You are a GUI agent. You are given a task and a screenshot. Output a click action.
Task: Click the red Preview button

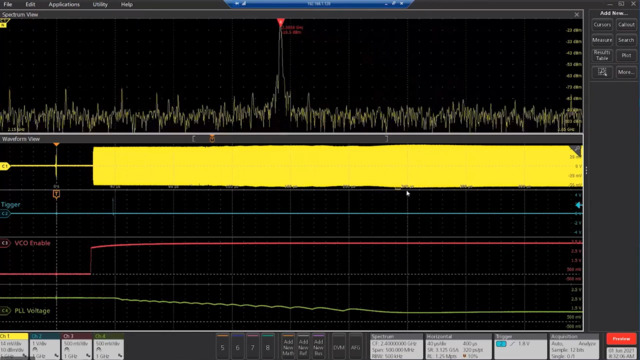click(621, 339)
